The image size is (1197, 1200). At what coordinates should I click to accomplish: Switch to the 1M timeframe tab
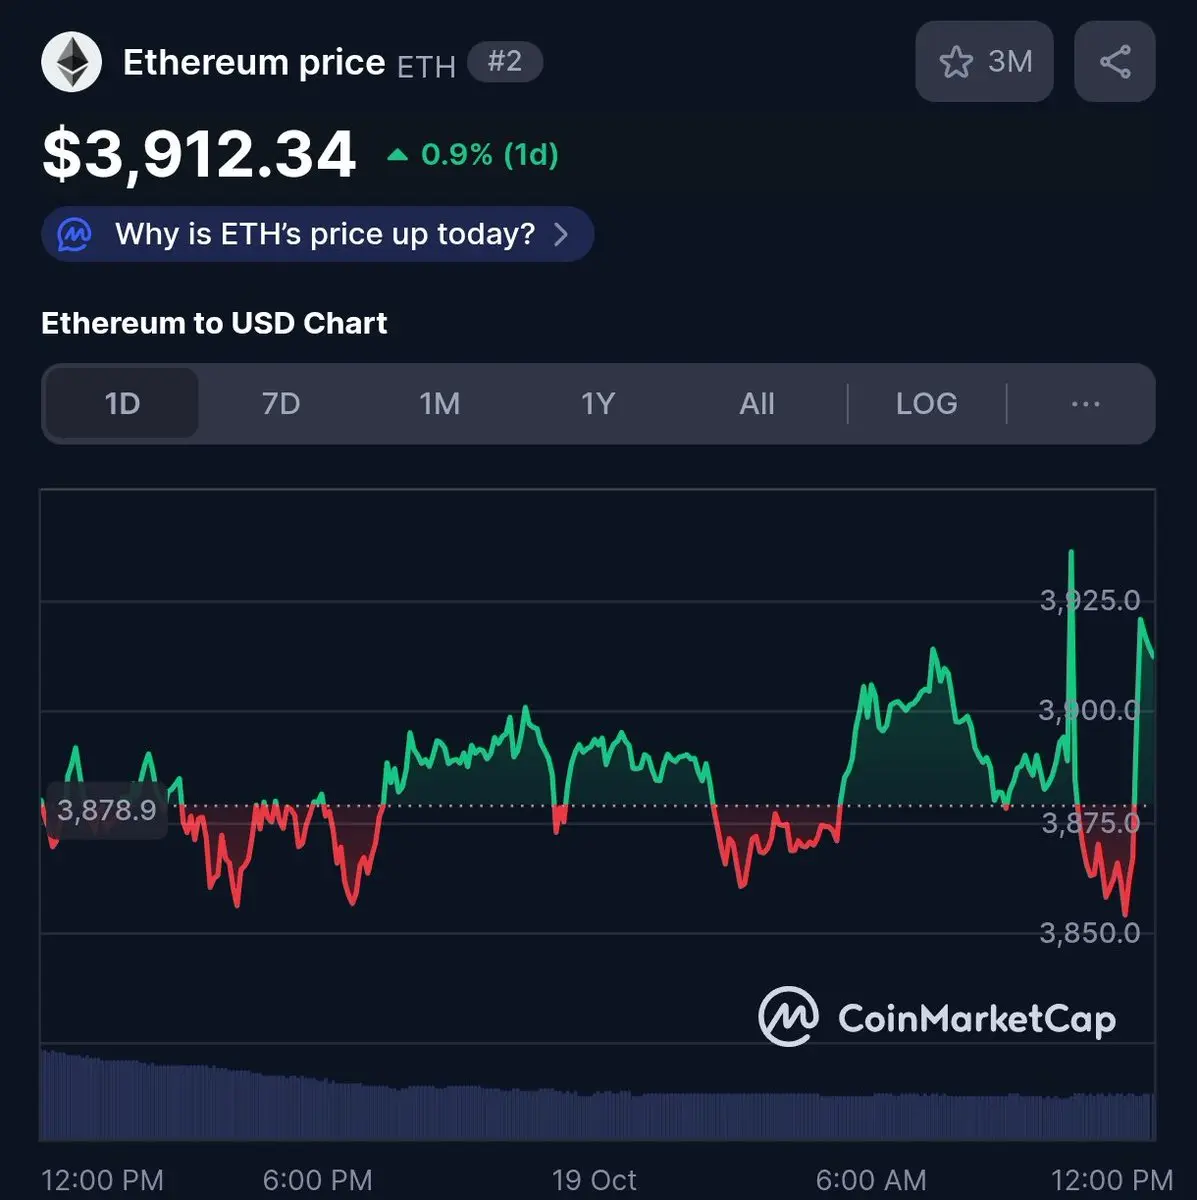point(439,404)
